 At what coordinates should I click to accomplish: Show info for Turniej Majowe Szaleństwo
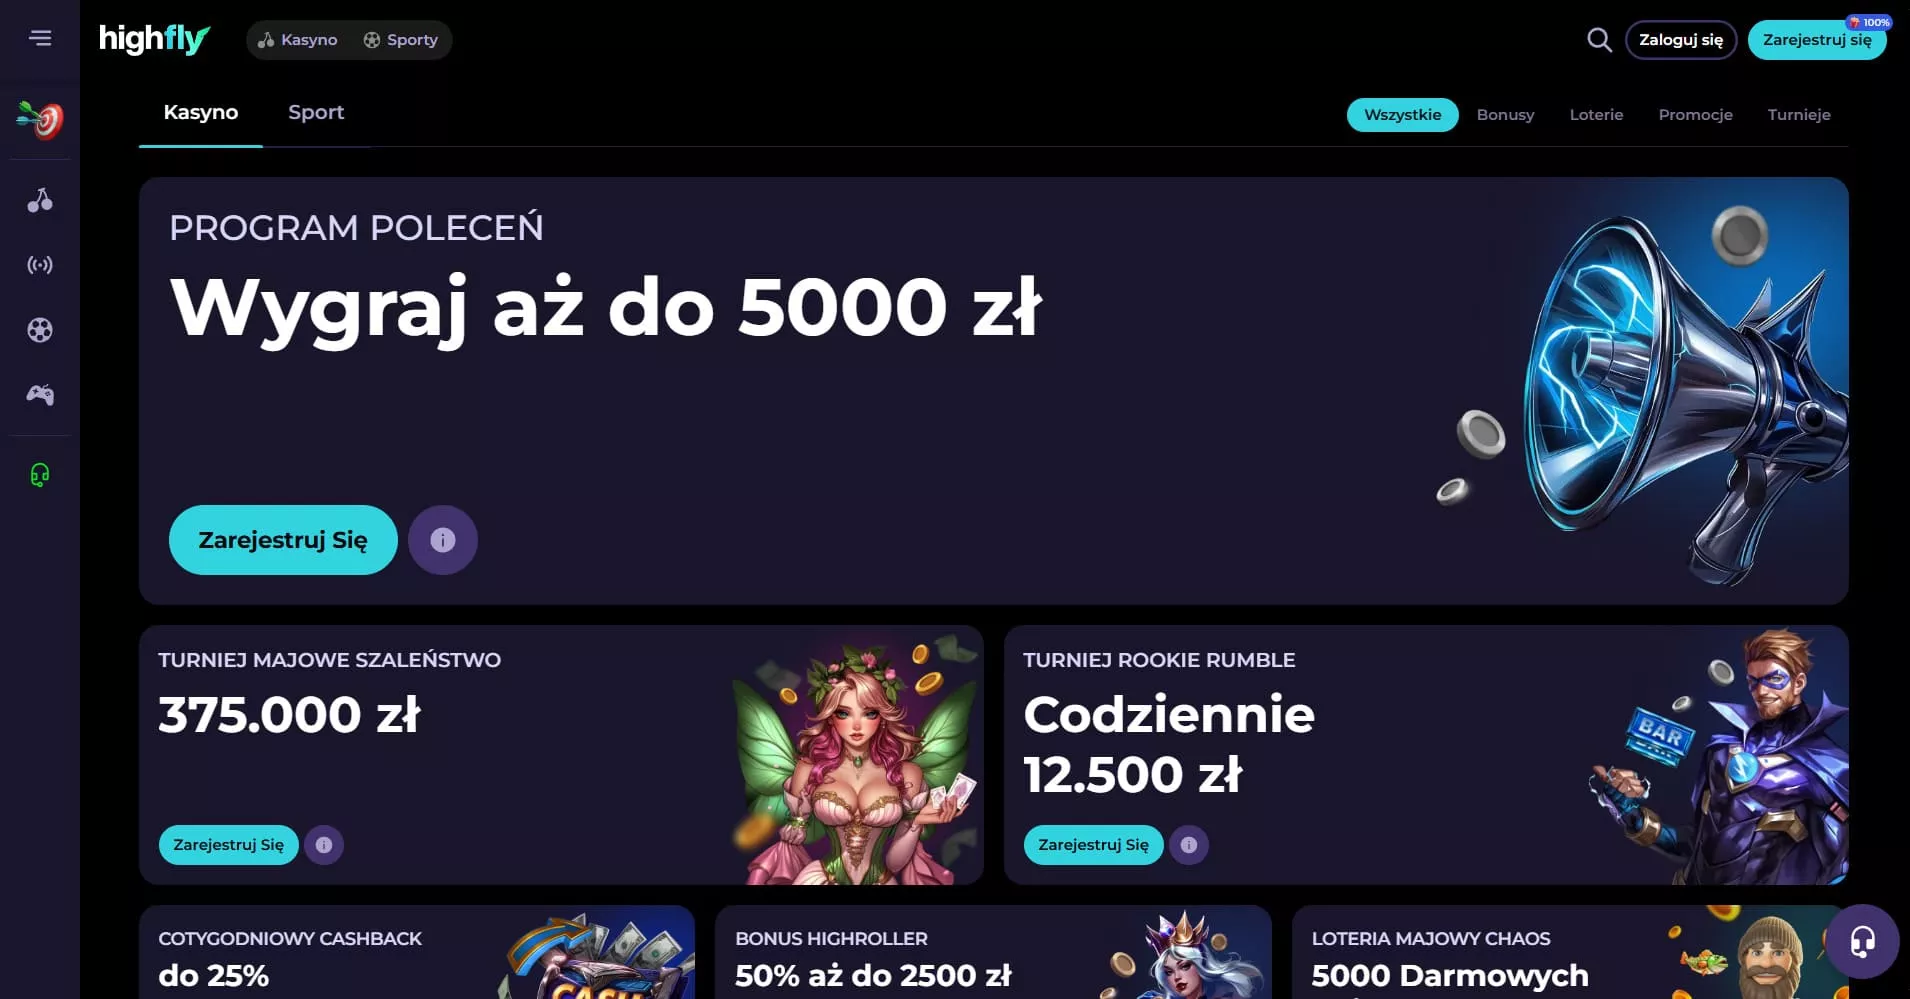(x=324, y=845)
